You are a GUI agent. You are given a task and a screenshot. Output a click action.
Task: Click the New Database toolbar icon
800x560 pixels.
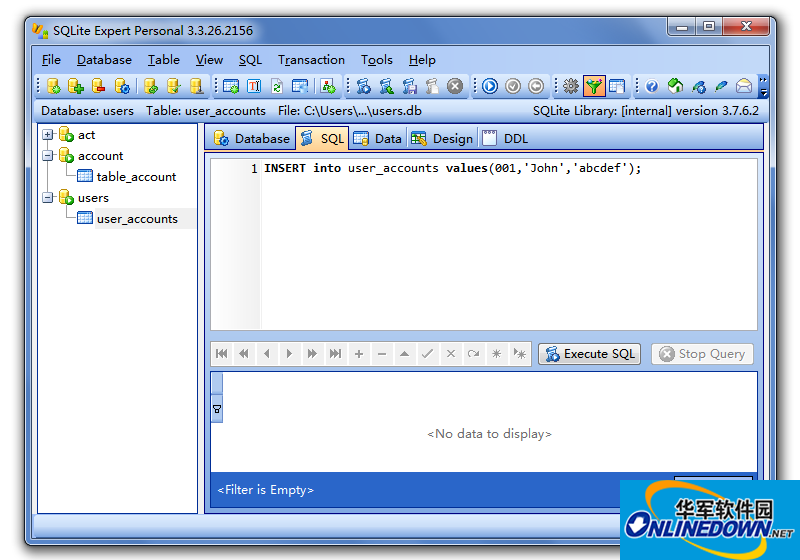pos(54,86)
